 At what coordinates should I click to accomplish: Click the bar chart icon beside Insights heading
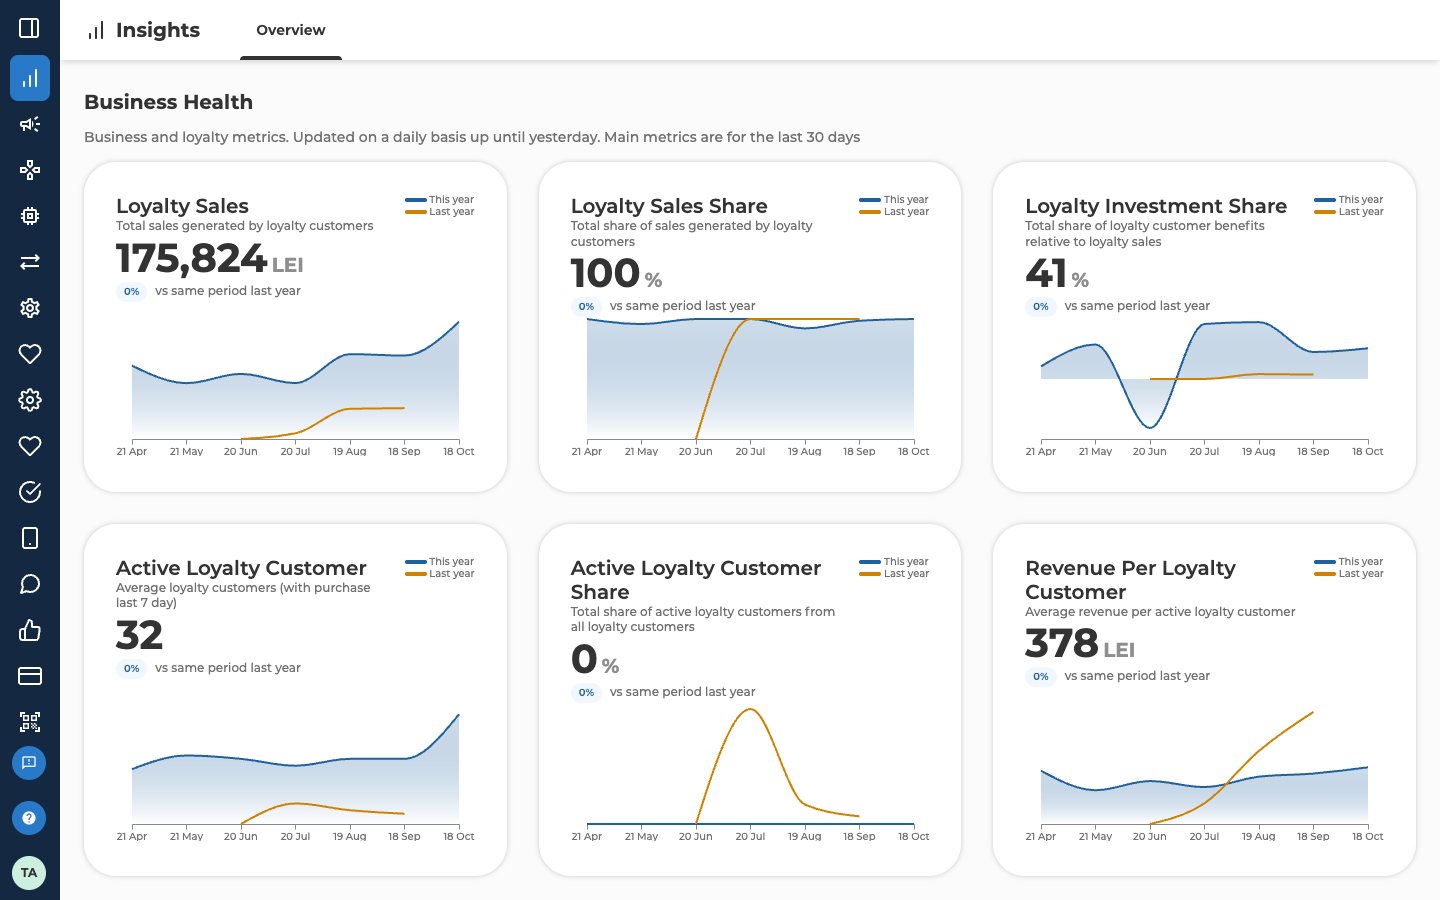(96, 31)
